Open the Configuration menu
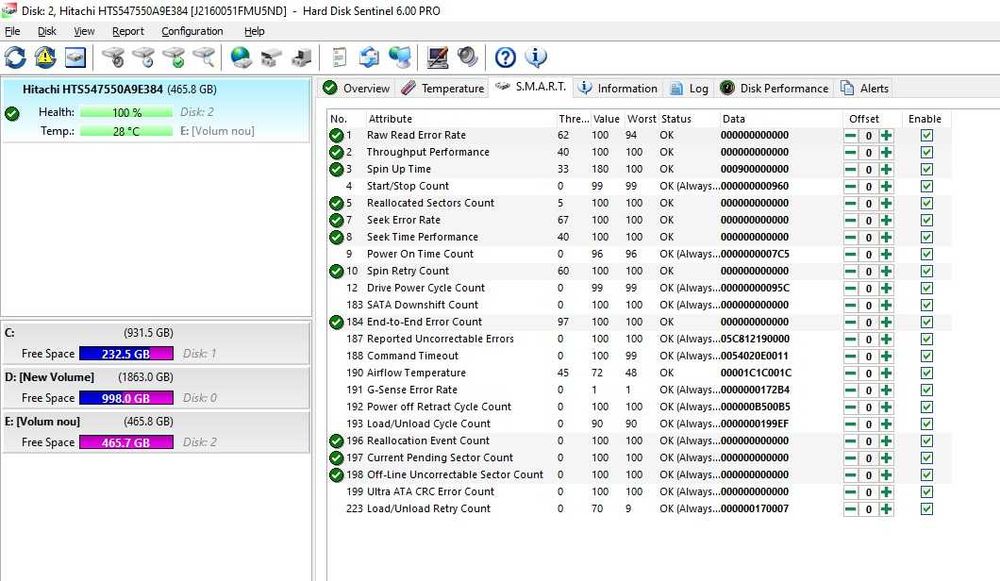 point(193,31)
